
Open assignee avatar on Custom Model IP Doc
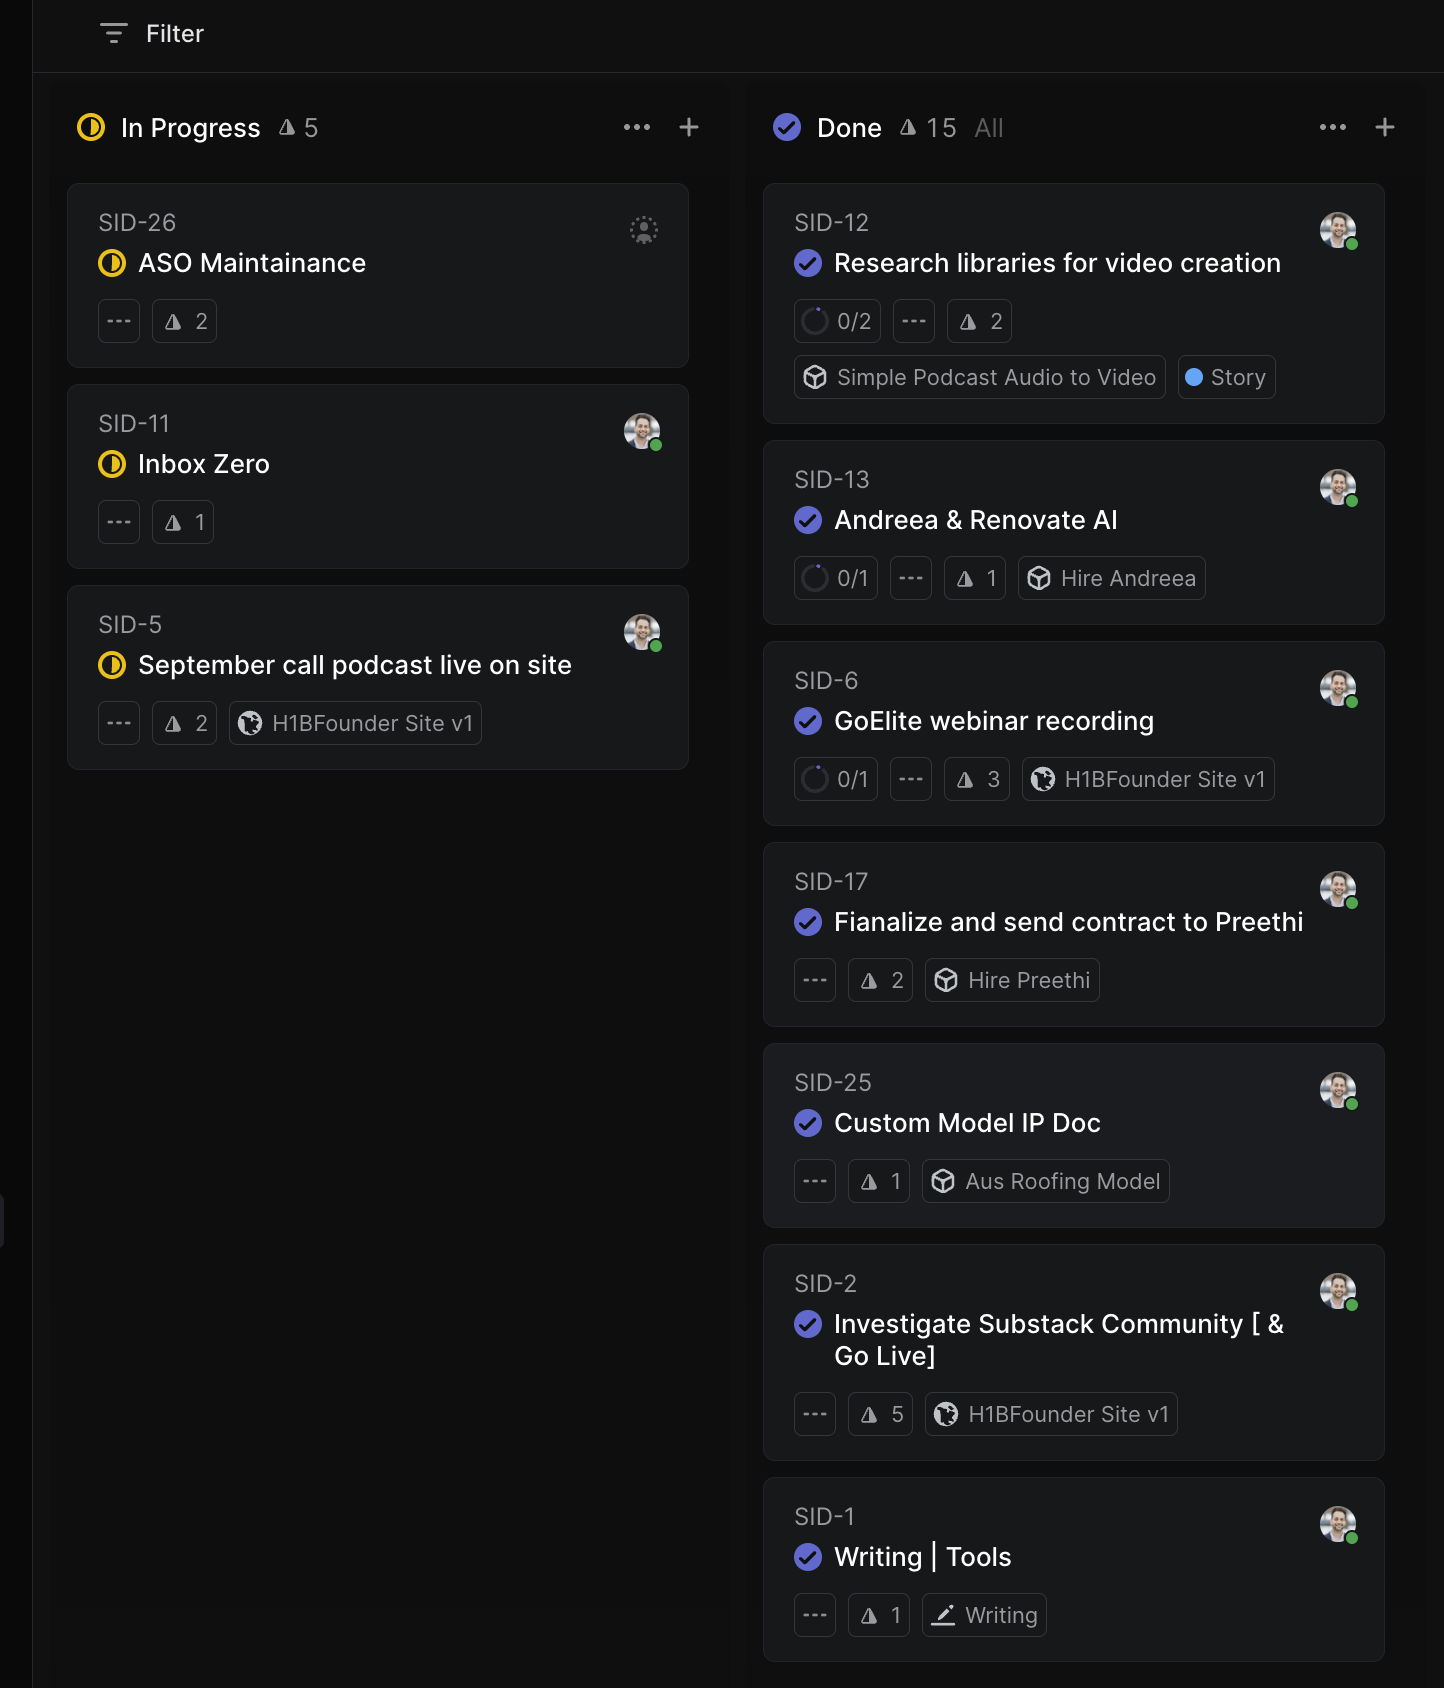(x=1338, y=1090)
